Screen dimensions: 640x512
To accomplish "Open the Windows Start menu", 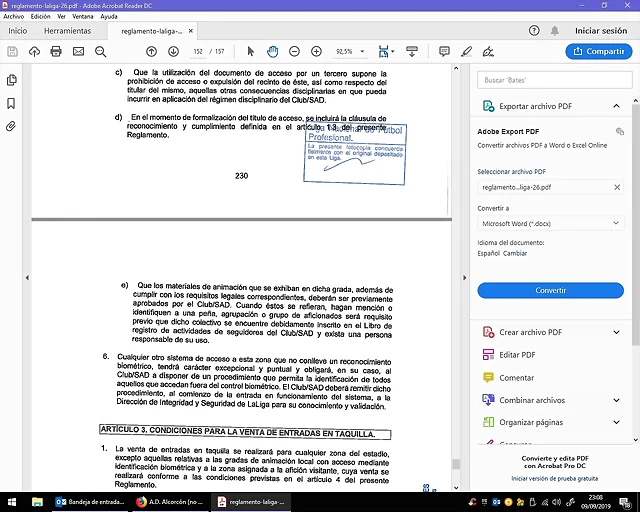I will coord(11,502).
